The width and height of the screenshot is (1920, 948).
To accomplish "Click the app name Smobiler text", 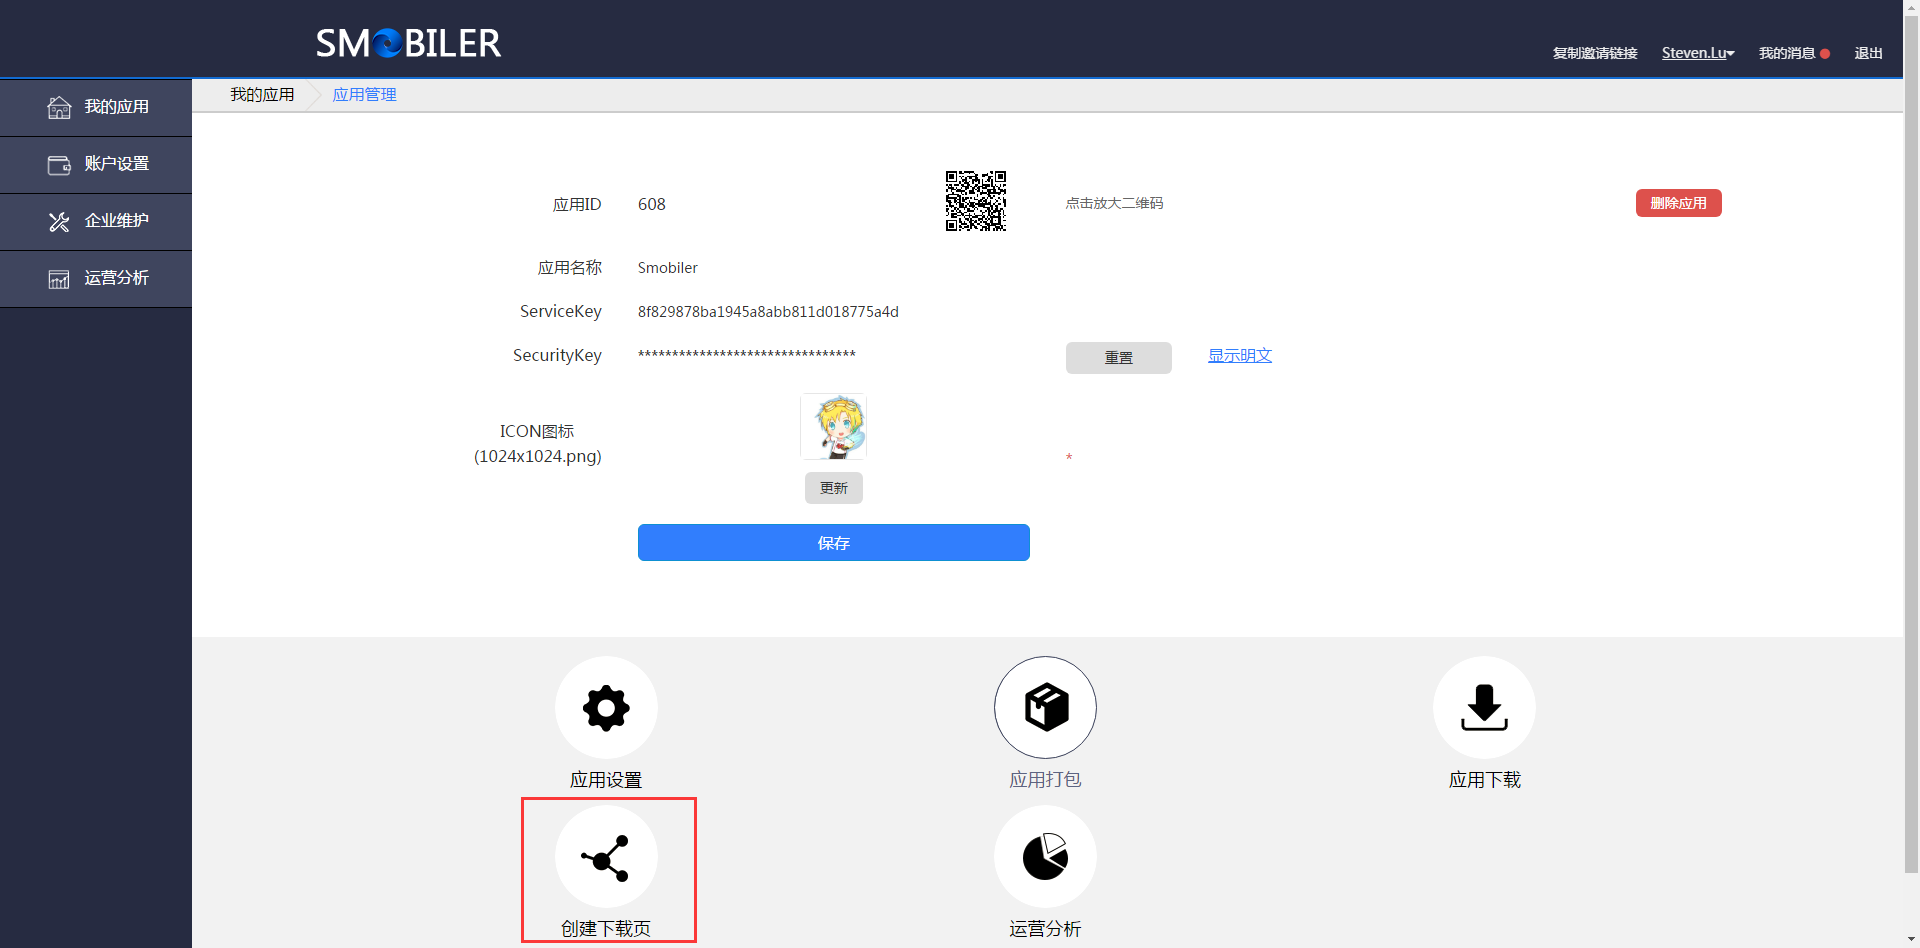I will pyautogui.click(x=668, y=268).
